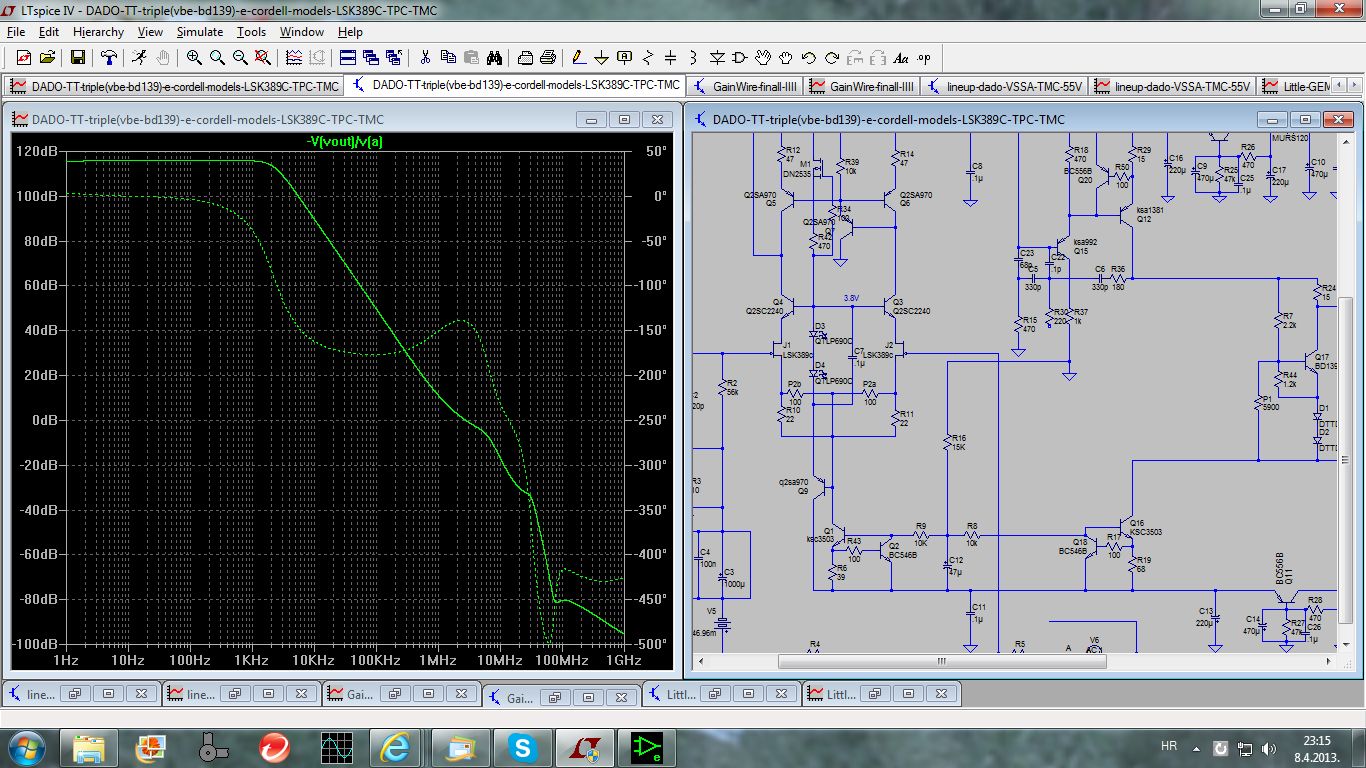This screenshot has height=768, width=1366.
Task: Select the Draw Wire pencil tool
Action: coord(578,58)
